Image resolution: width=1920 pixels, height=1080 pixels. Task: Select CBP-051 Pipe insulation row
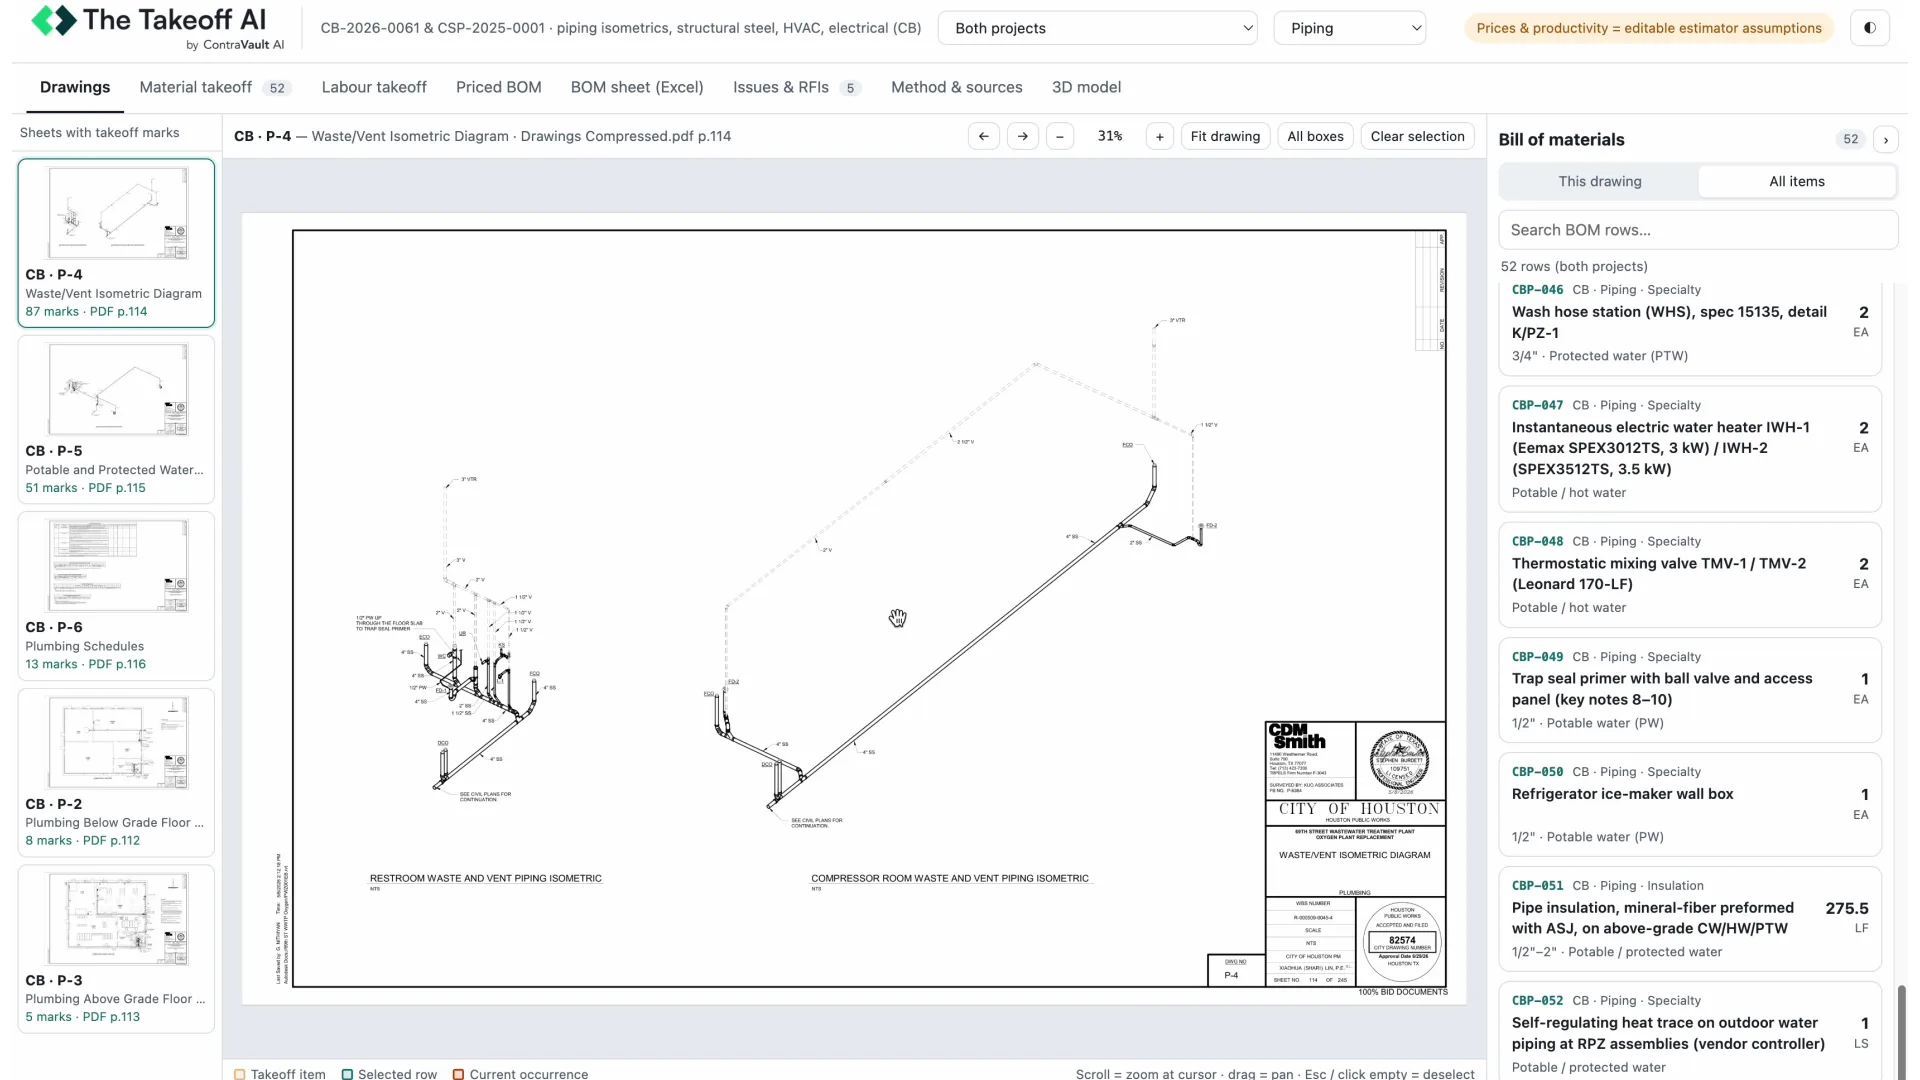(x=1690, y=919)
